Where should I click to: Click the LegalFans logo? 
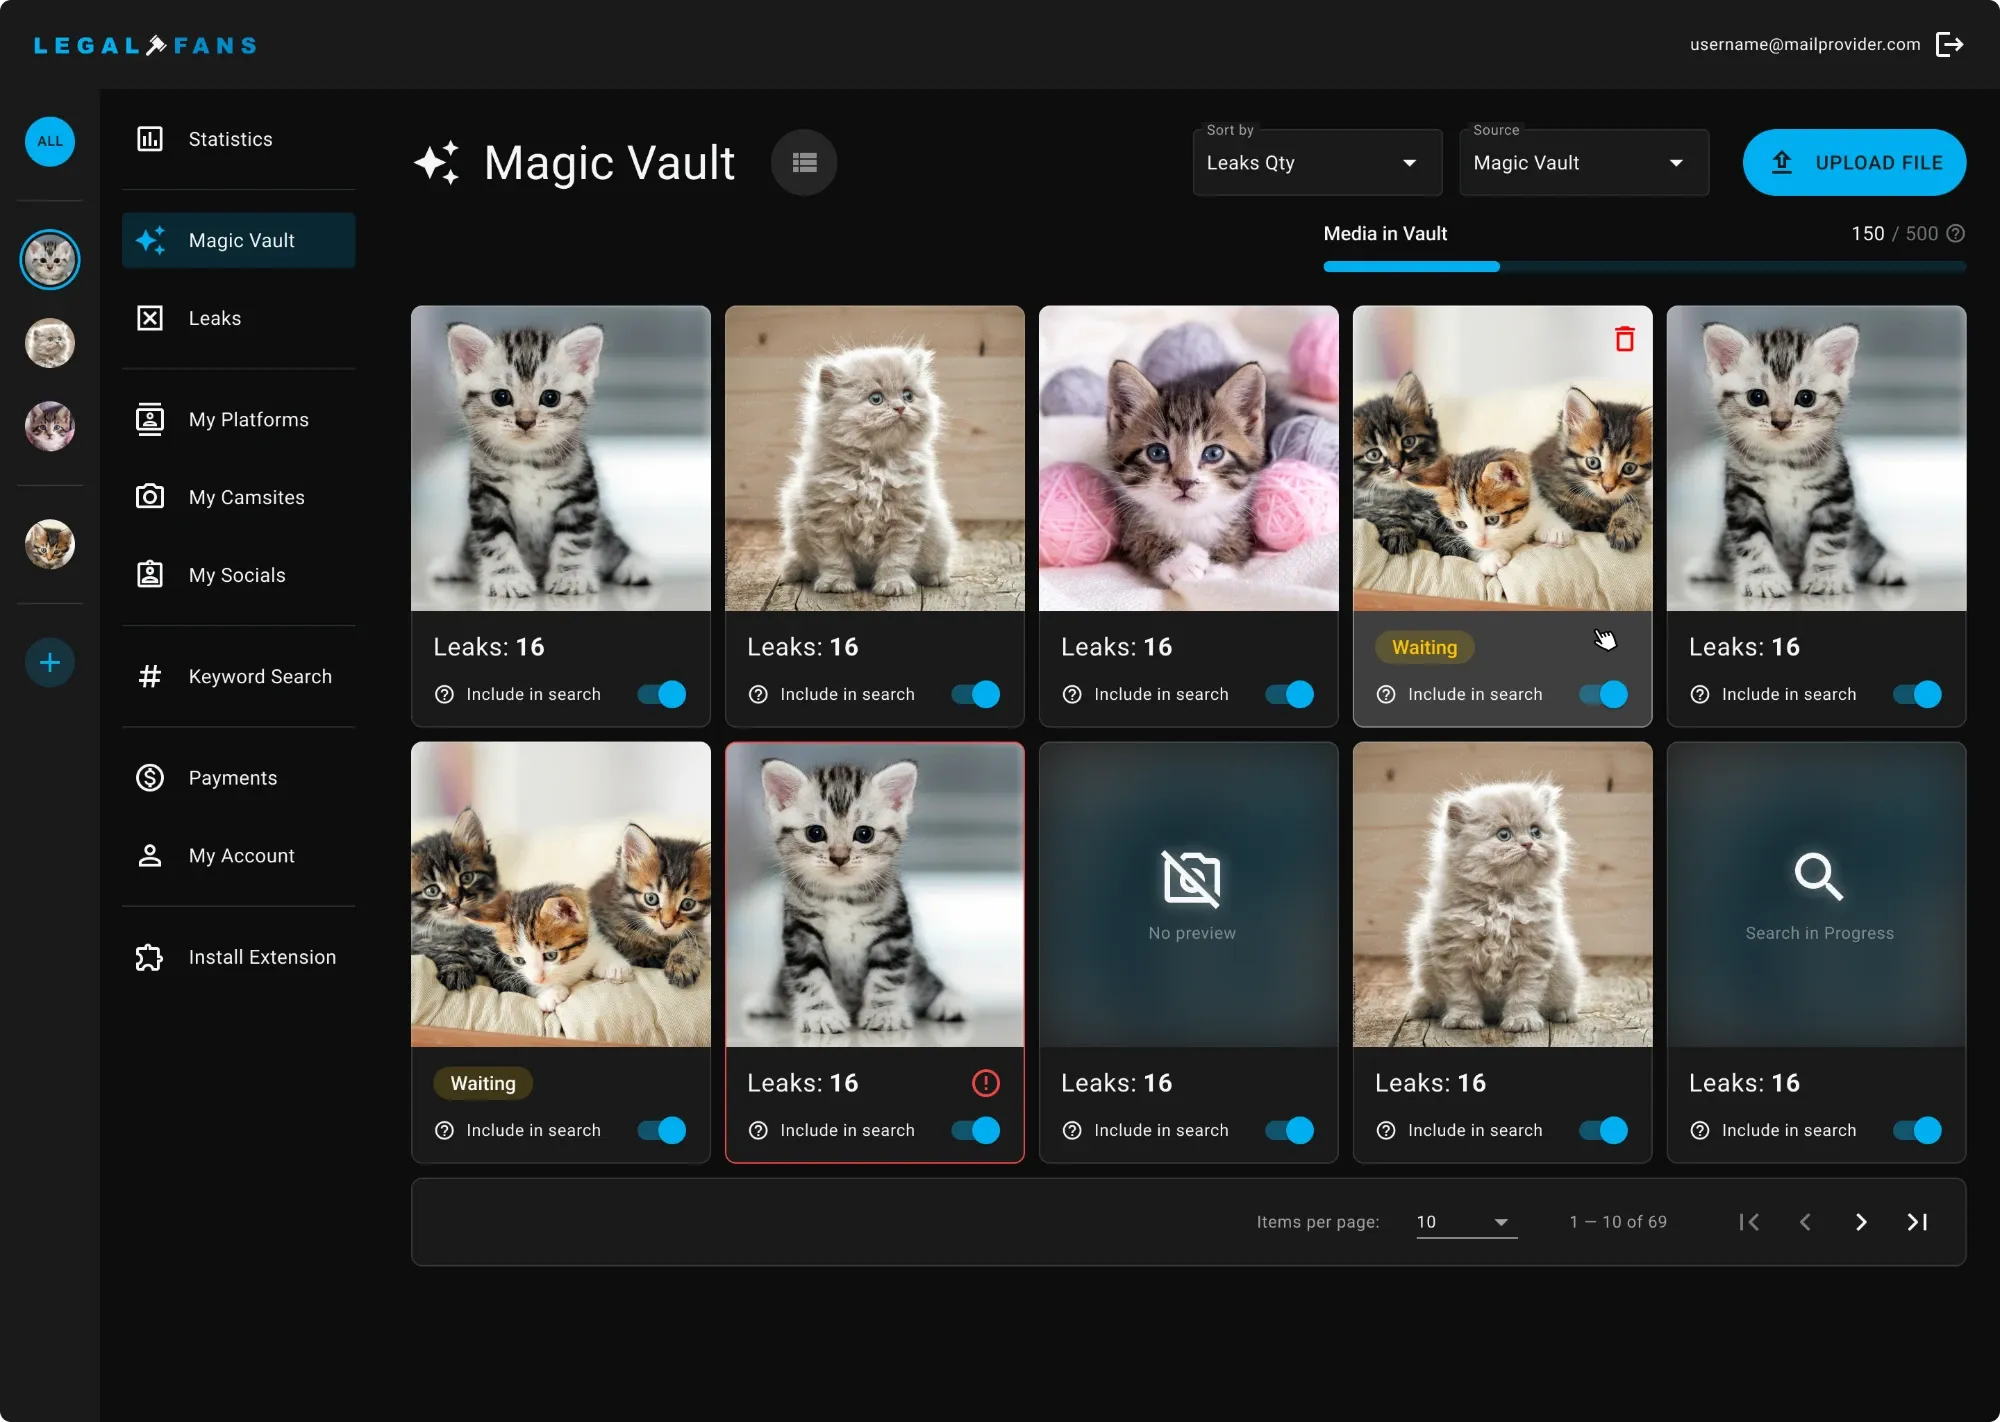tap(145, 45)
